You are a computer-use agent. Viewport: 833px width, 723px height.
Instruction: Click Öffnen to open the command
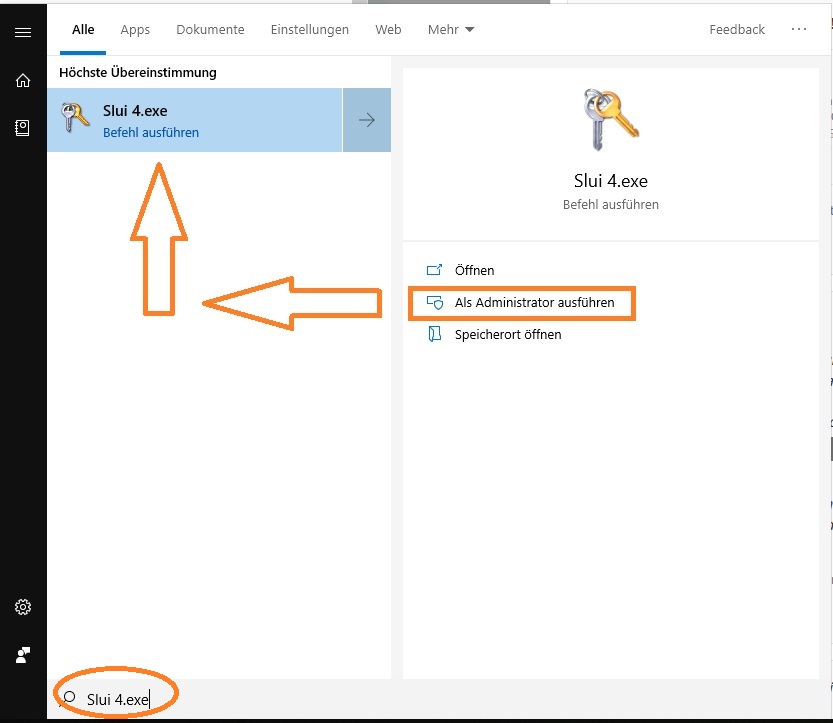(474, 270)
